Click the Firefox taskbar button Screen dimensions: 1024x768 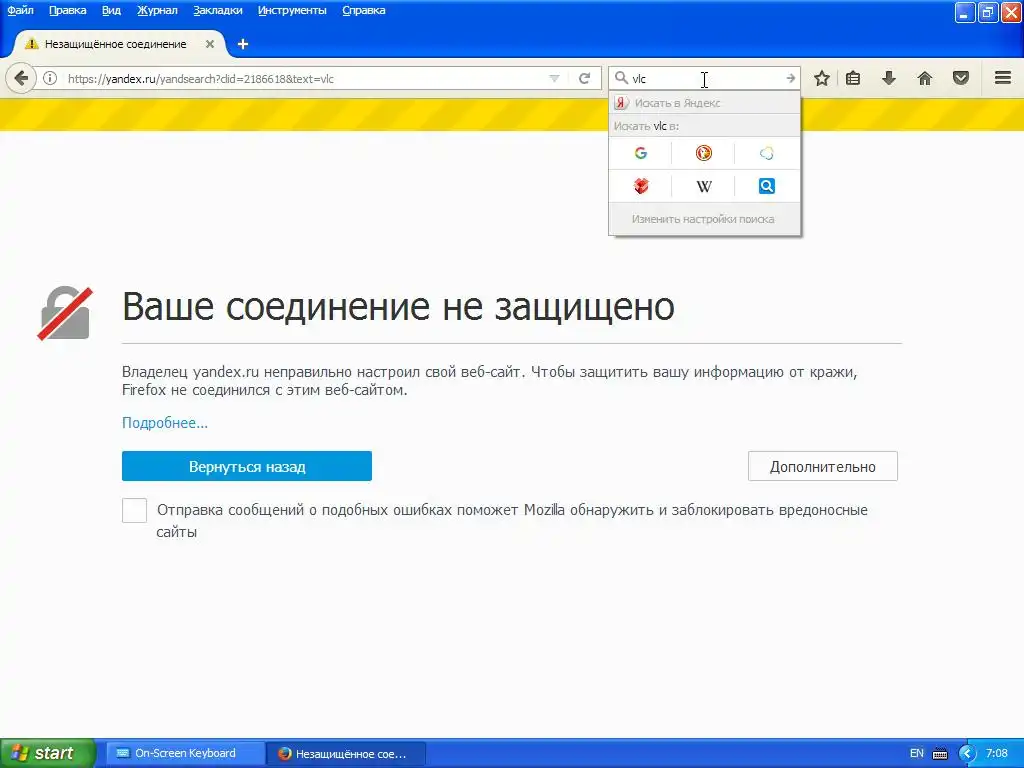tap(346, 754)
